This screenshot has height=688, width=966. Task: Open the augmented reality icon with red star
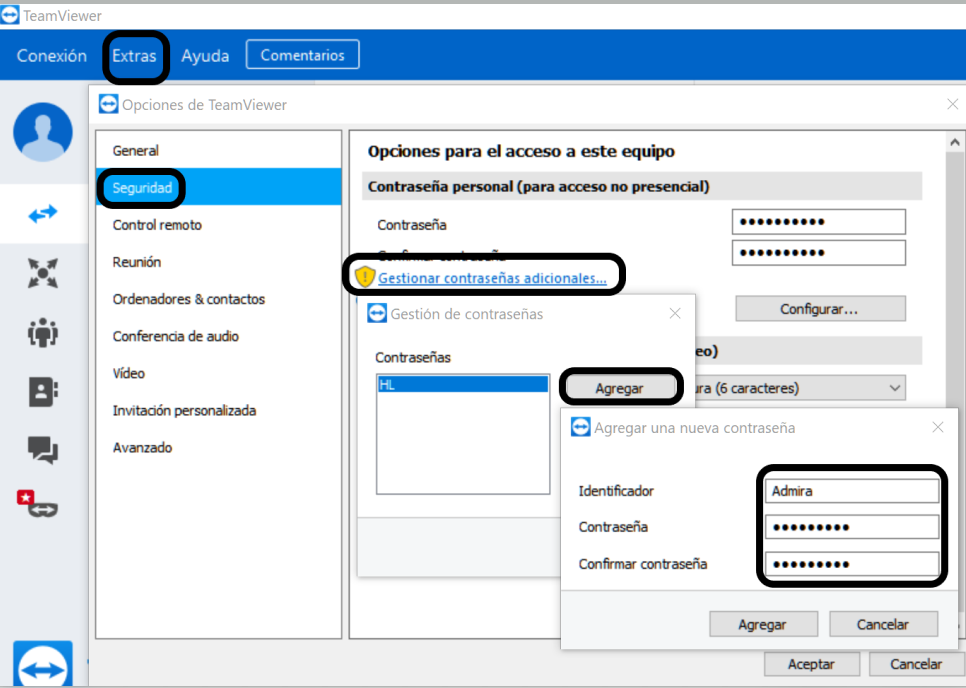(x=38, y=503)
